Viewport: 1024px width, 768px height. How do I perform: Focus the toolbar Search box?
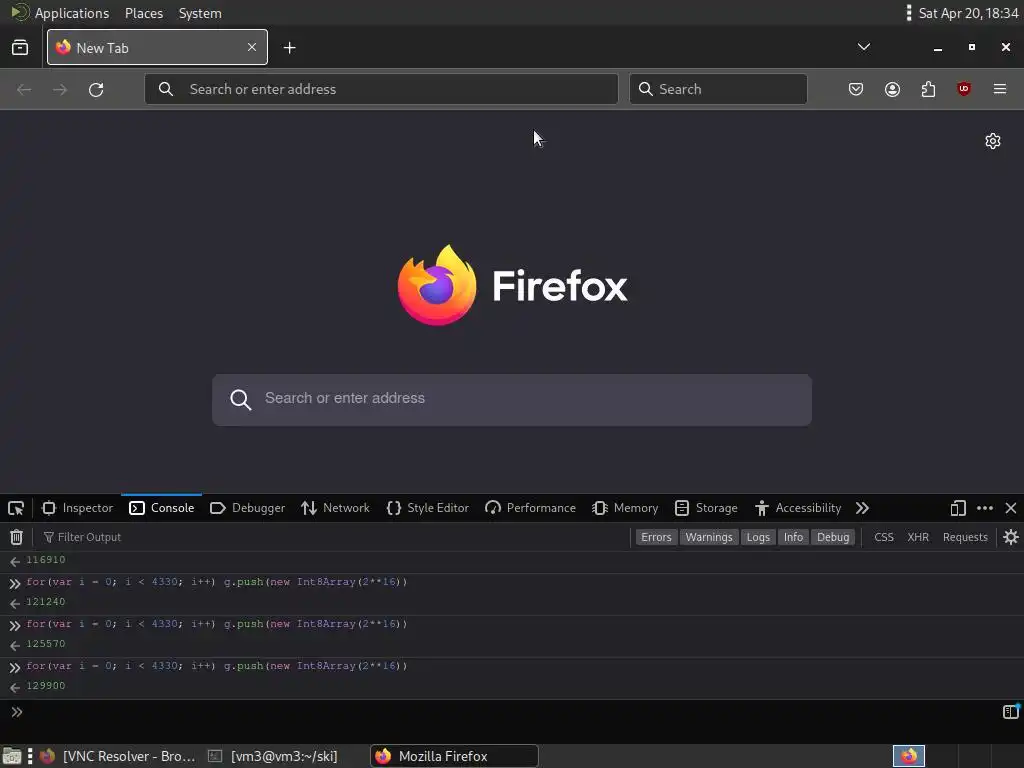click(718, 89)
